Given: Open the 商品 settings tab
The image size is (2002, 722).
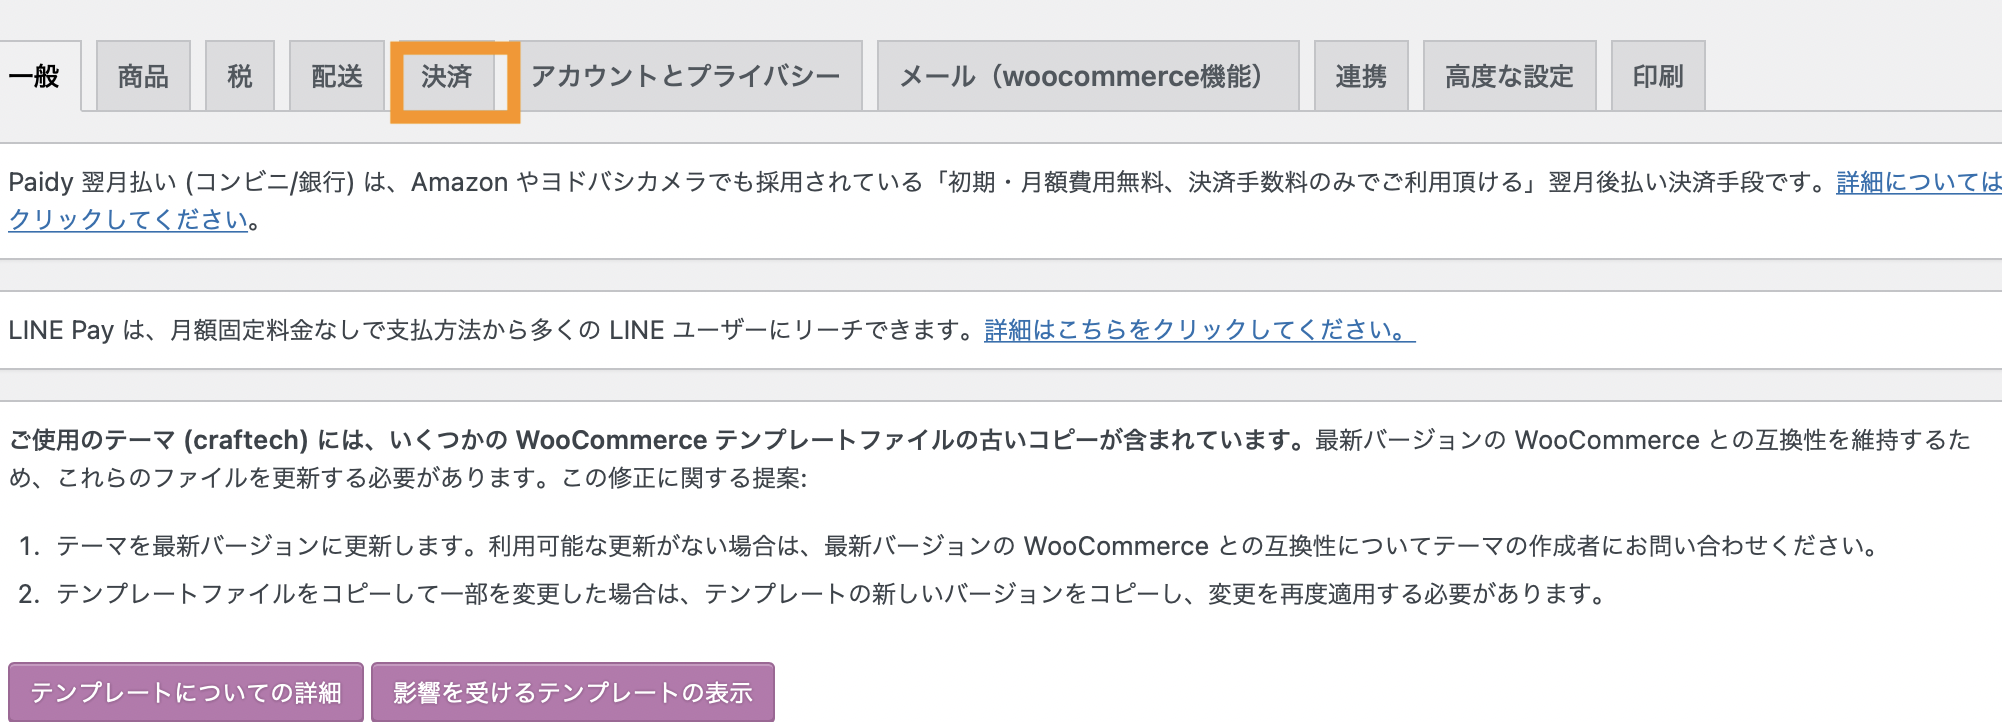Looking at the screenshot, I should tap(143, 77).
